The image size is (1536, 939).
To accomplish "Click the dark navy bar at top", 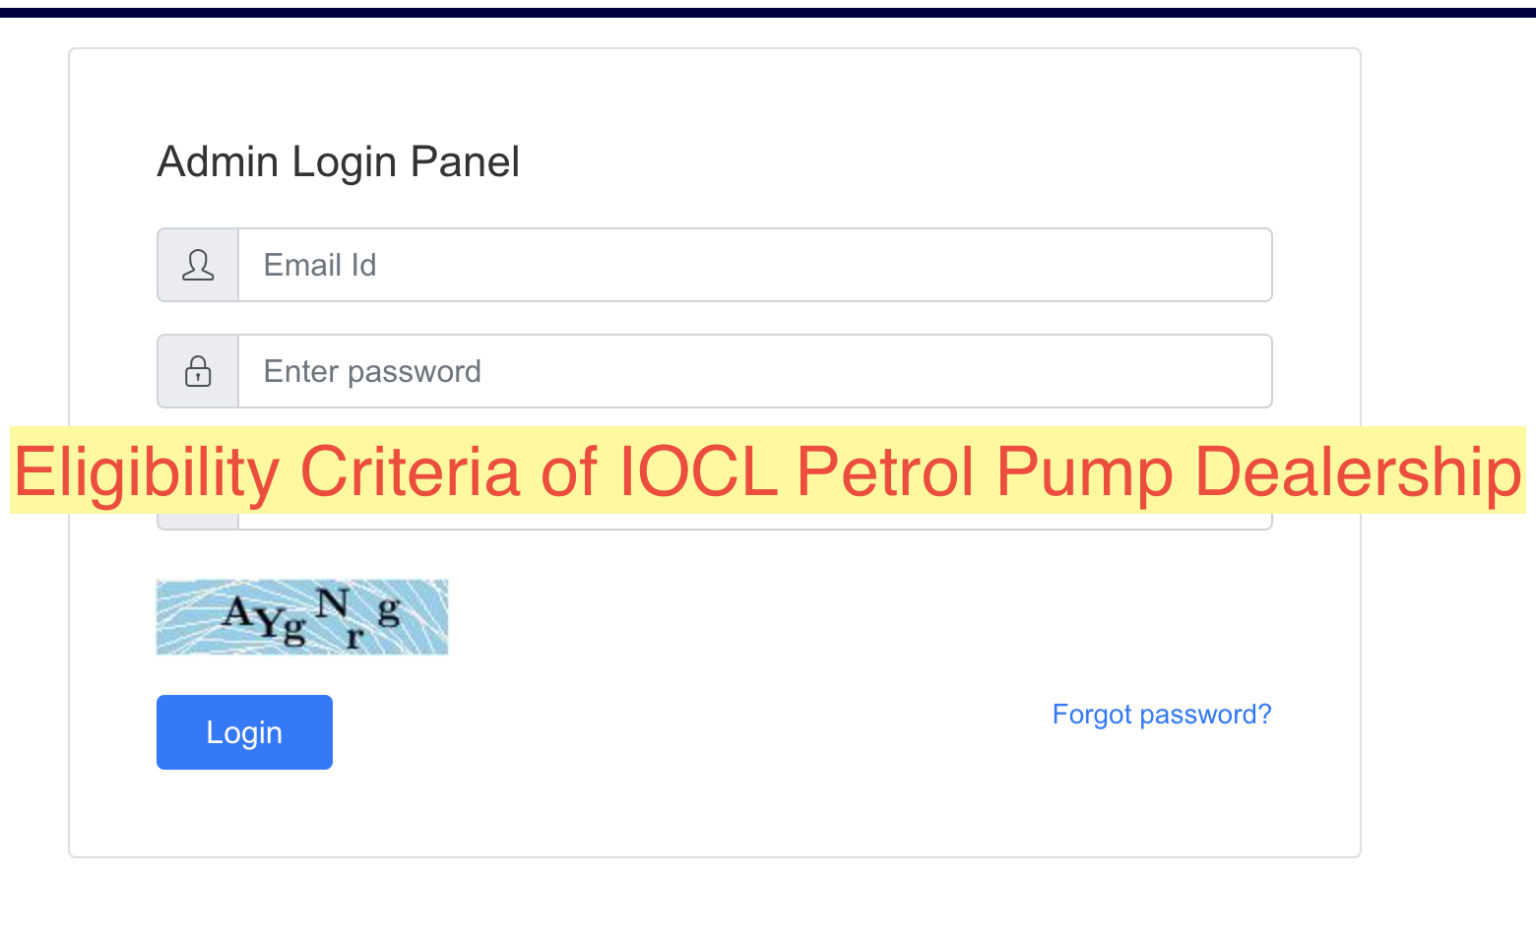I will pyautogui.click(x=768, y=10).
